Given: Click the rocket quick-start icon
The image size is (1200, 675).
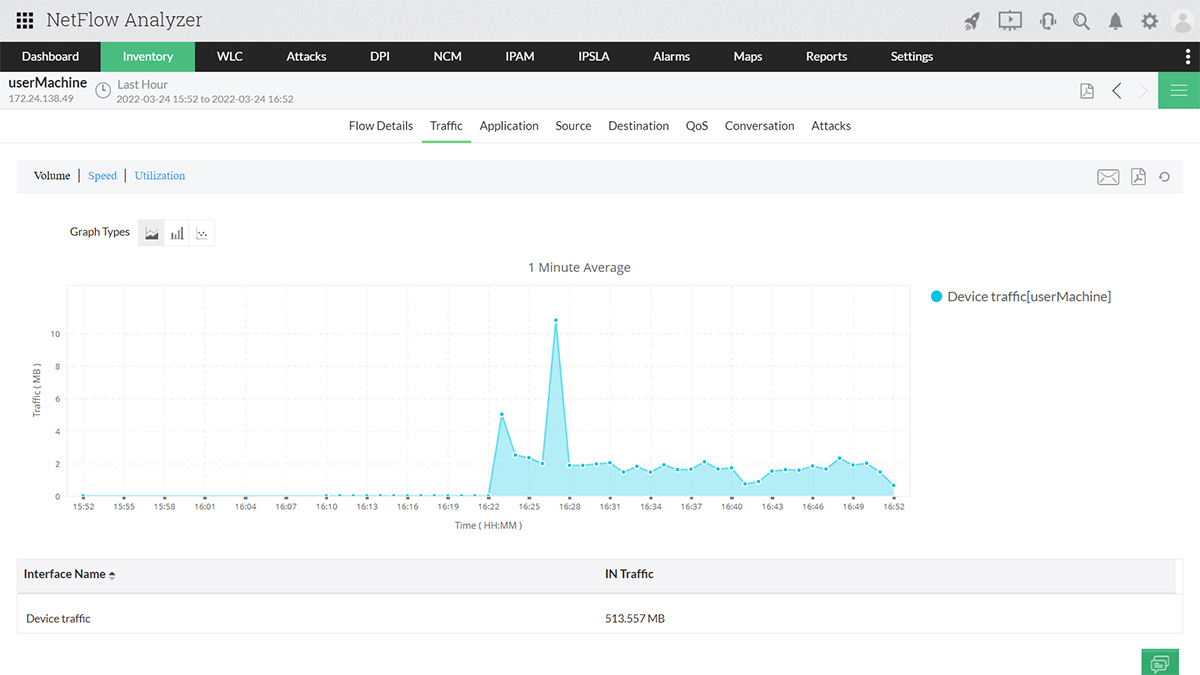Looking at the screenshot, I should [x=972, y=21].
